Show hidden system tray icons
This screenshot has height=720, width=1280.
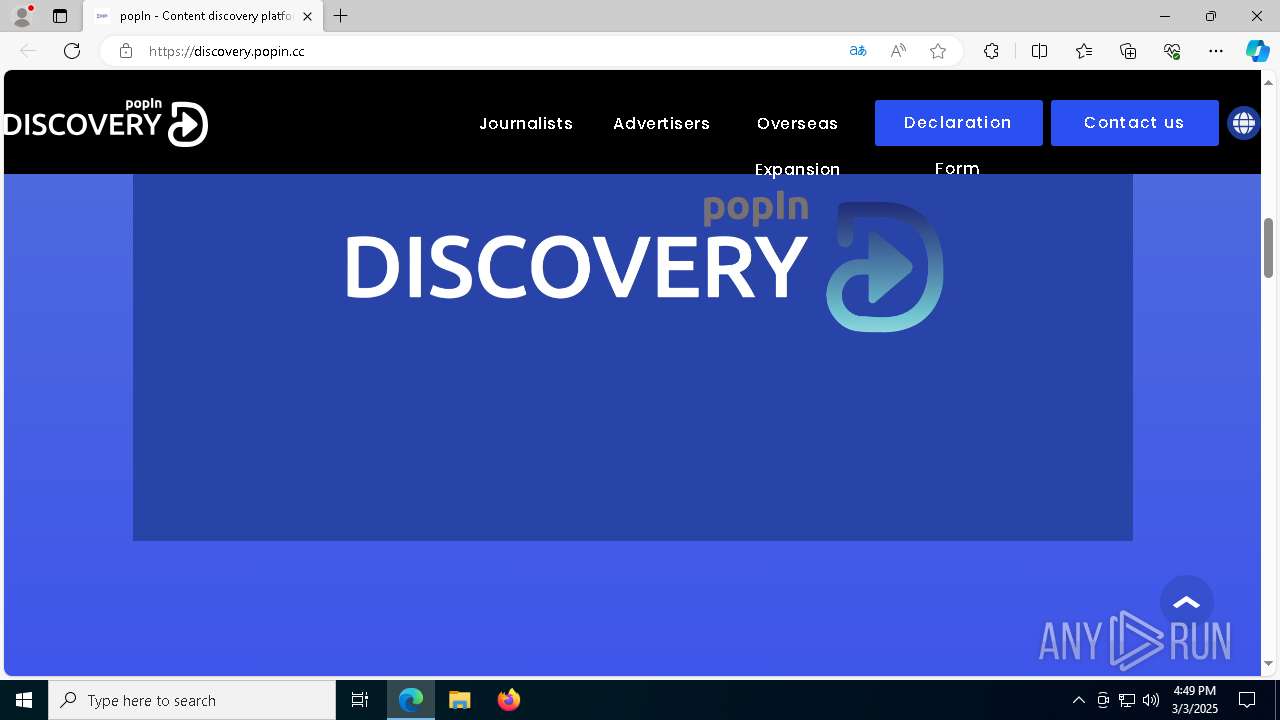pyautogui.click(x=1078, y=700)
